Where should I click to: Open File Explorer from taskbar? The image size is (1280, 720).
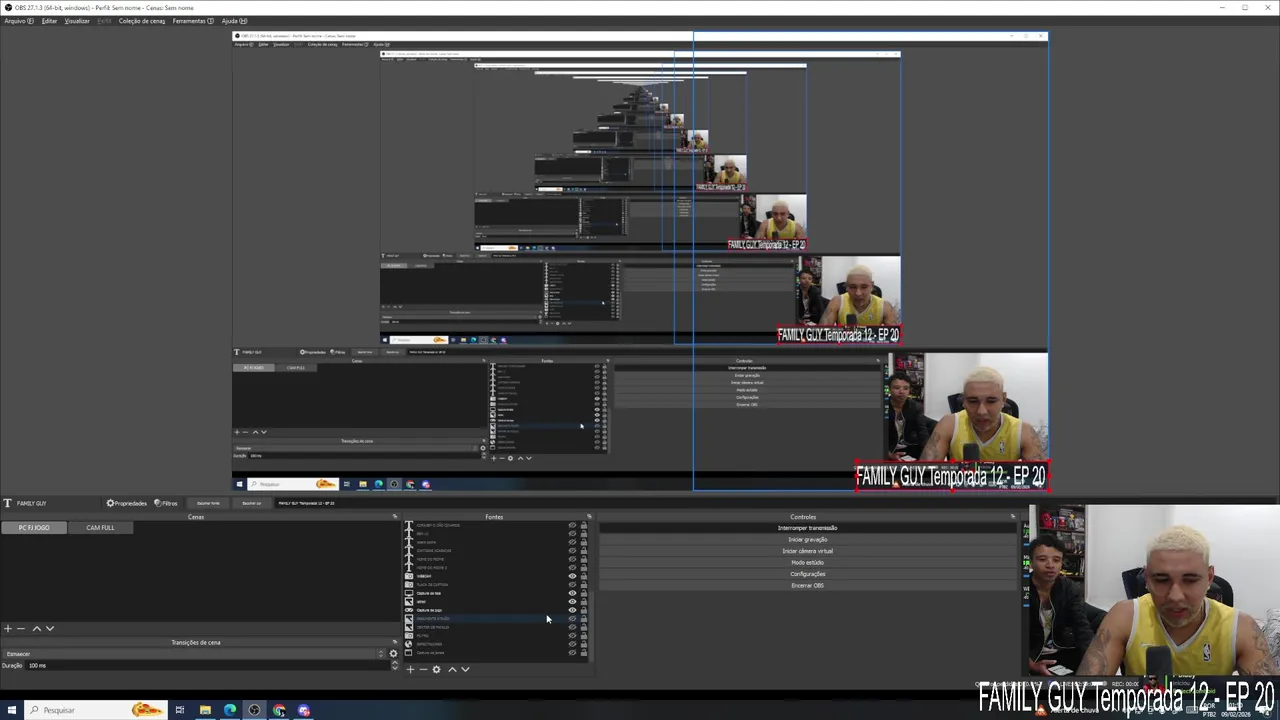coord(205,710)
